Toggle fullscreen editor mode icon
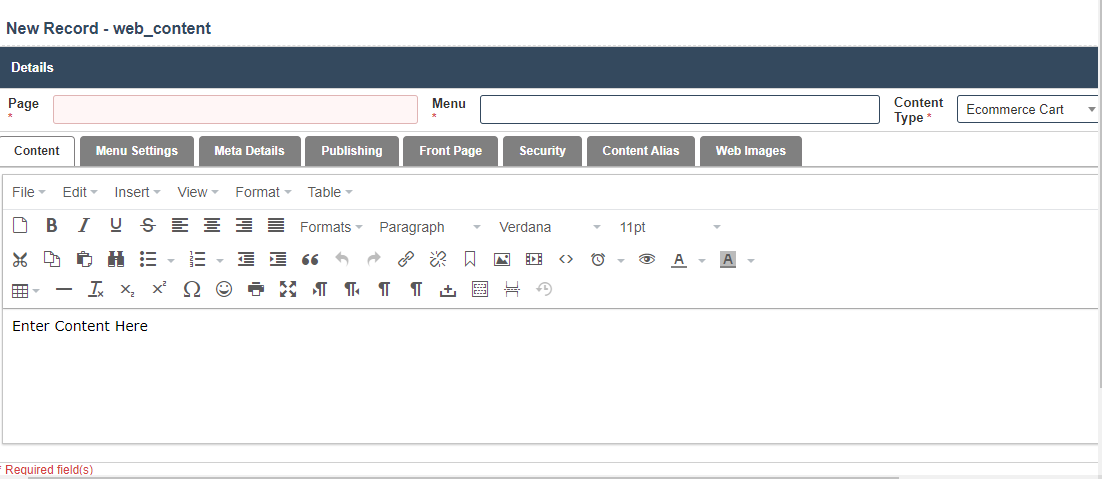 [288, 289]
